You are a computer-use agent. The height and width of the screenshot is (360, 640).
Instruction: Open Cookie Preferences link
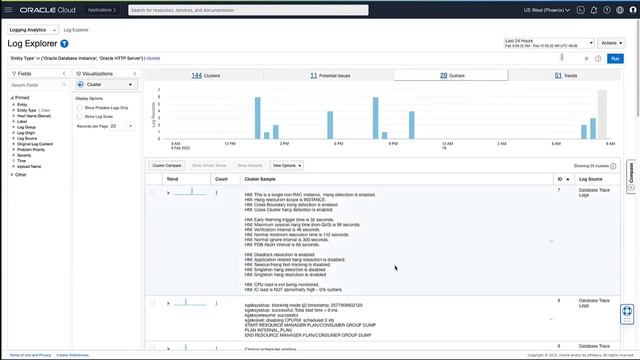coord(72,355)
